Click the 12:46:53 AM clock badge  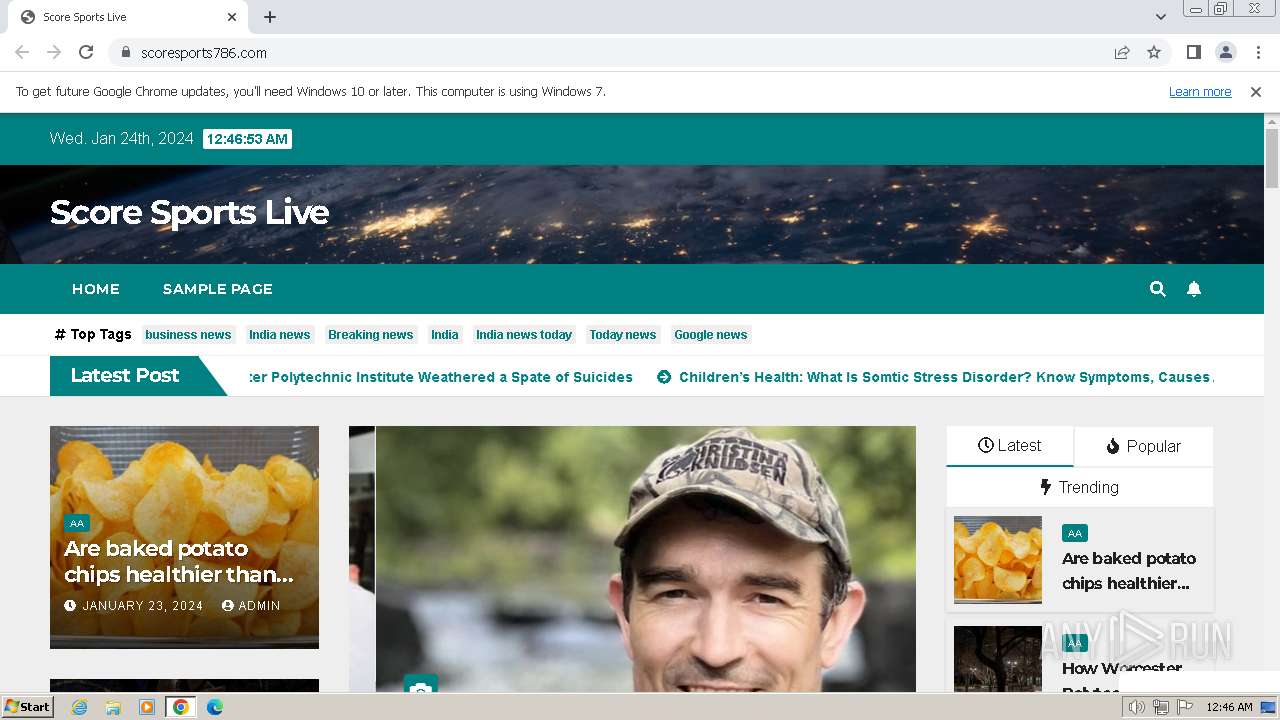click(x=247, y=139)
